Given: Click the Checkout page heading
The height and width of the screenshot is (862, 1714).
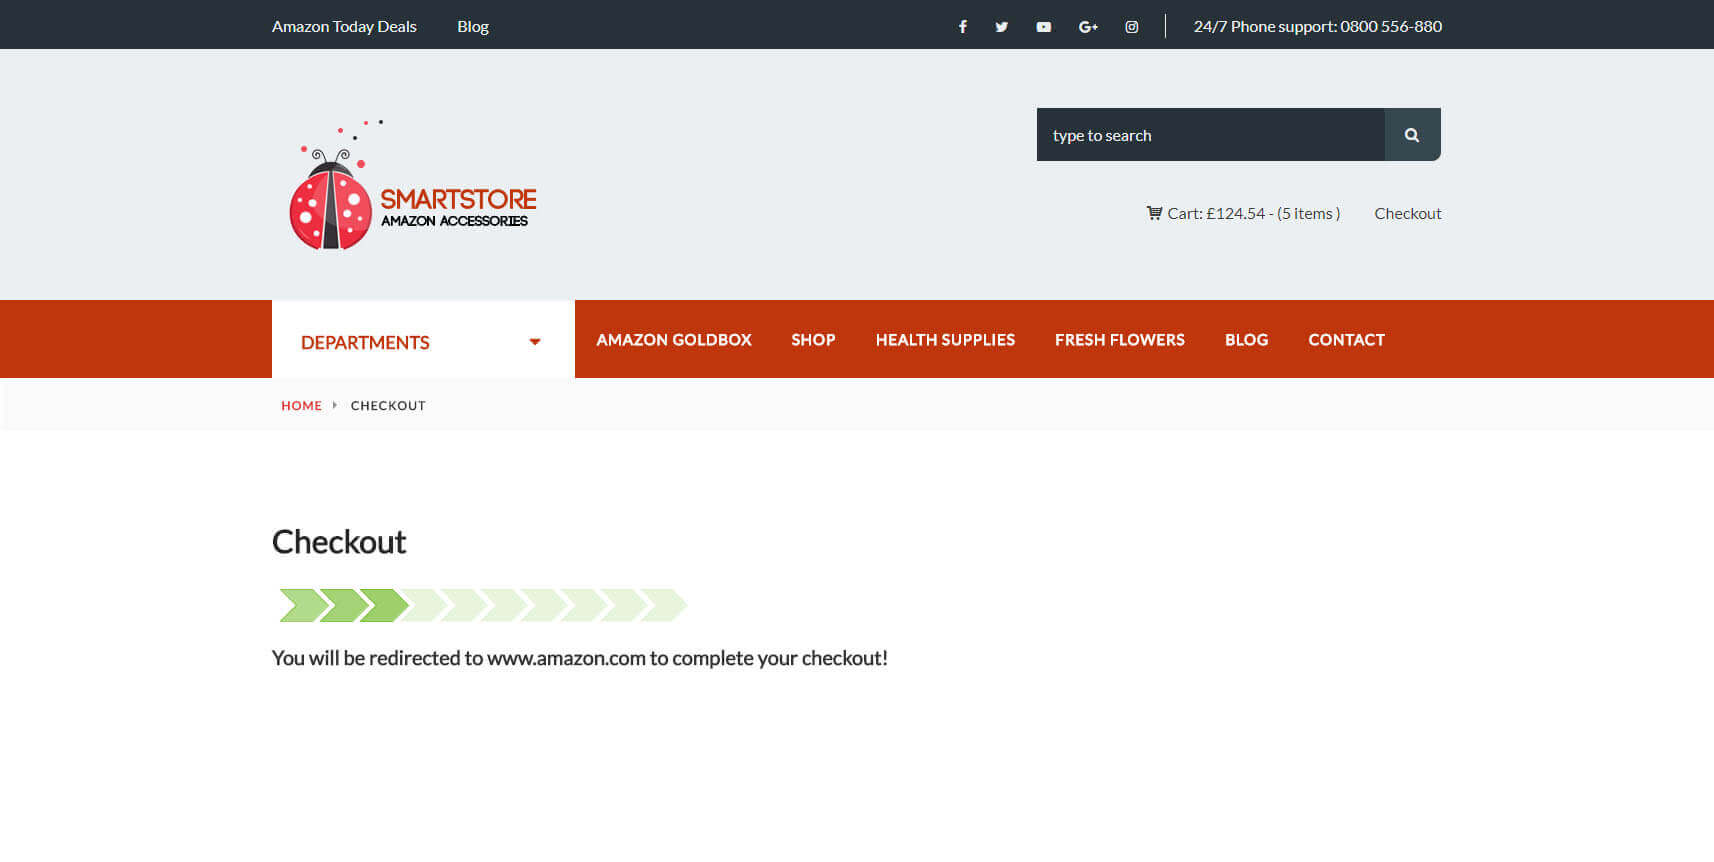Looking at the screenshot, I should point(339,542).
